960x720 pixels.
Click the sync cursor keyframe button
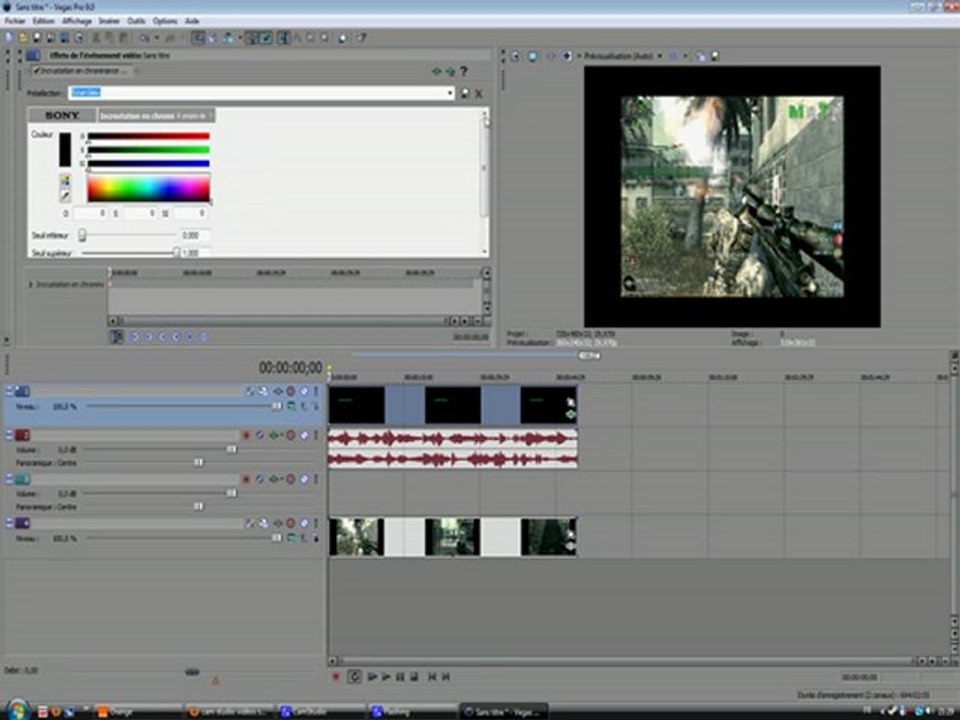[x=116, y=337]
